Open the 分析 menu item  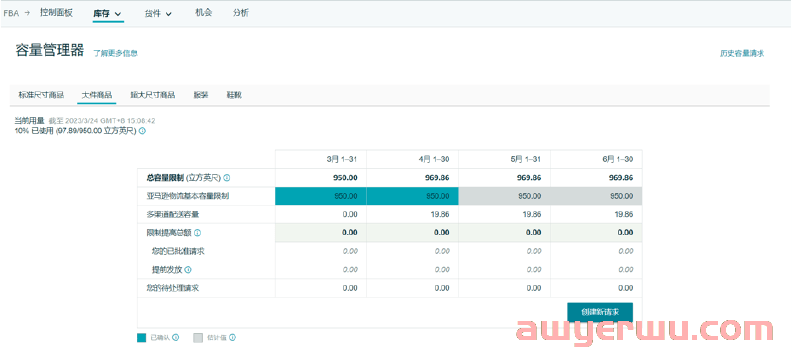(241, 13)
